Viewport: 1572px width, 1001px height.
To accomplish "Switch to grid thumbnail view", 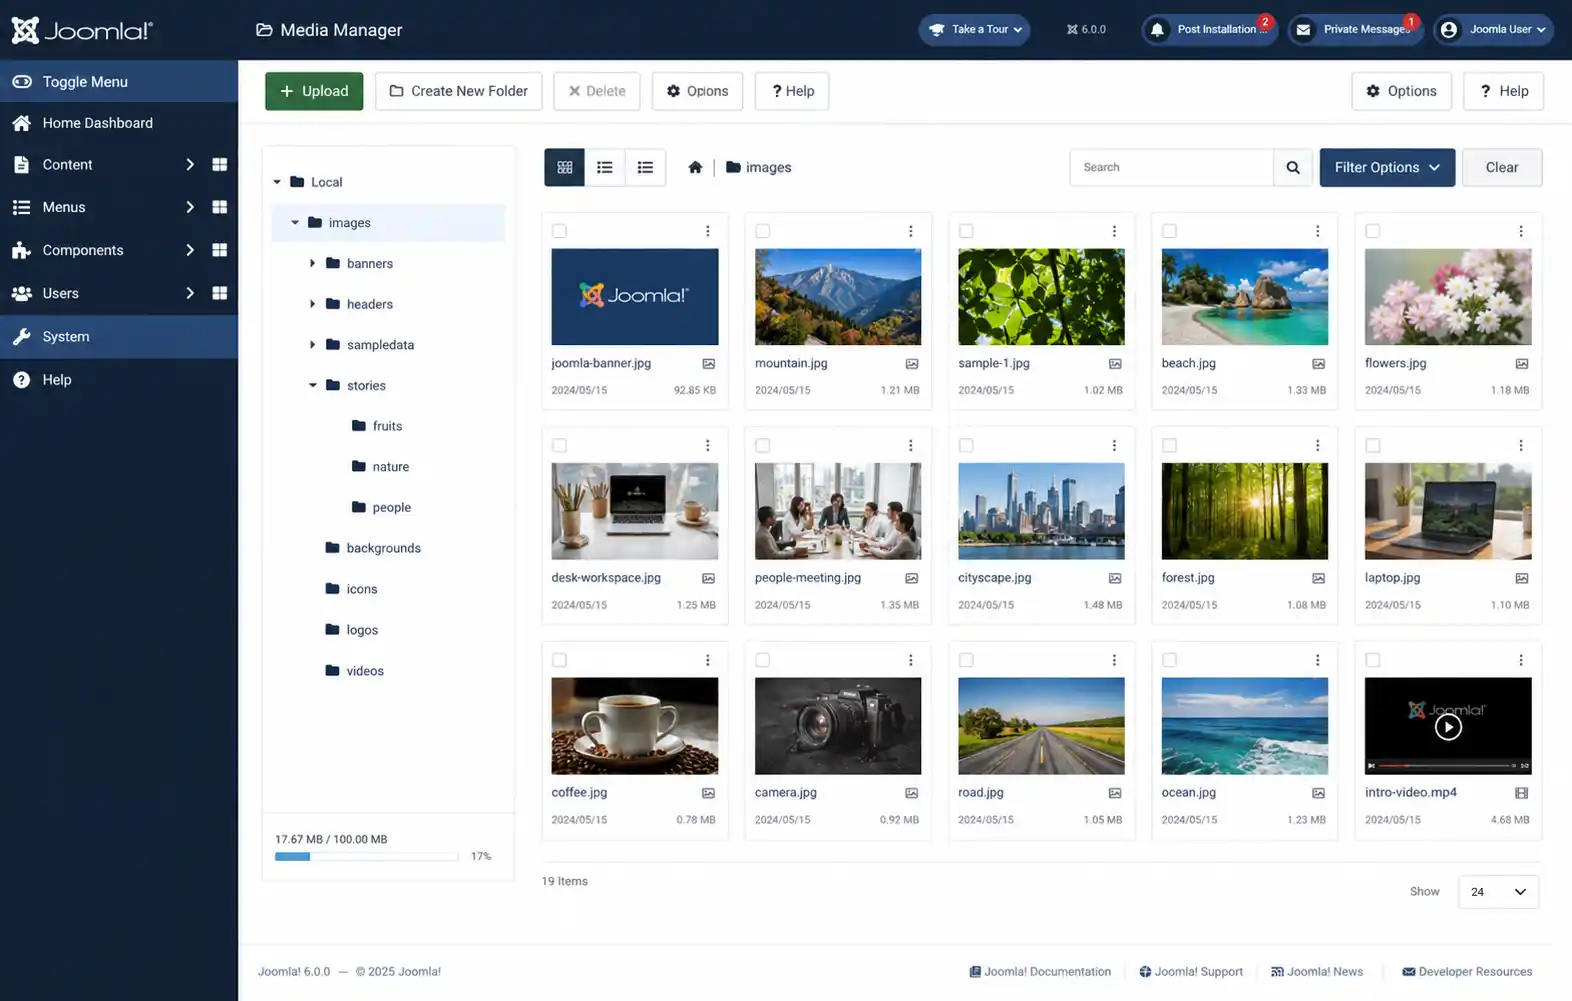I will click(564, 167).
